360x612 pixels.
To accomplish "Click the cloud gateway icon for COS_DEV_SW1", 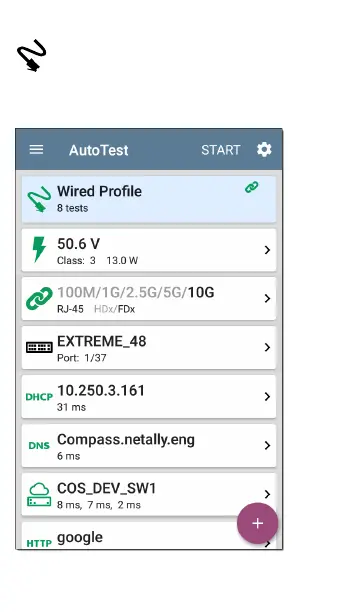I will point(39,494).
